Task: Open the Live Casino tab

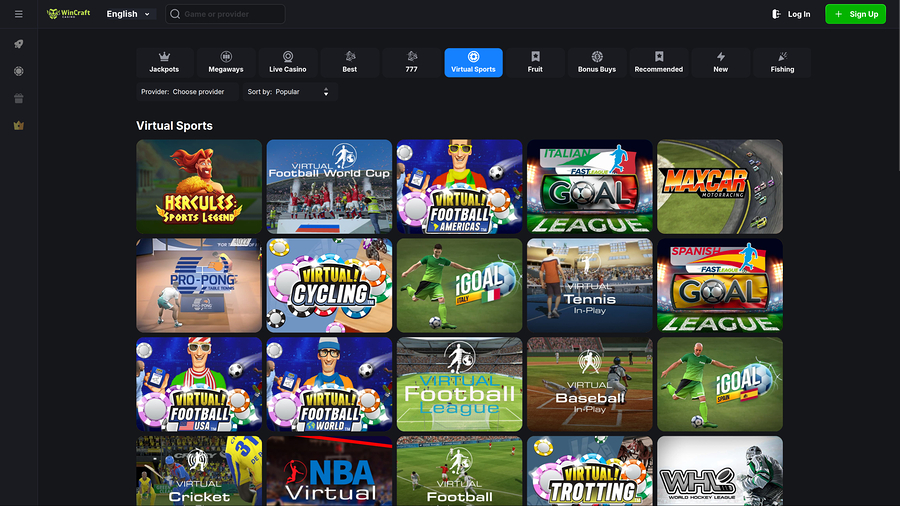Action: tap(288, 63)
